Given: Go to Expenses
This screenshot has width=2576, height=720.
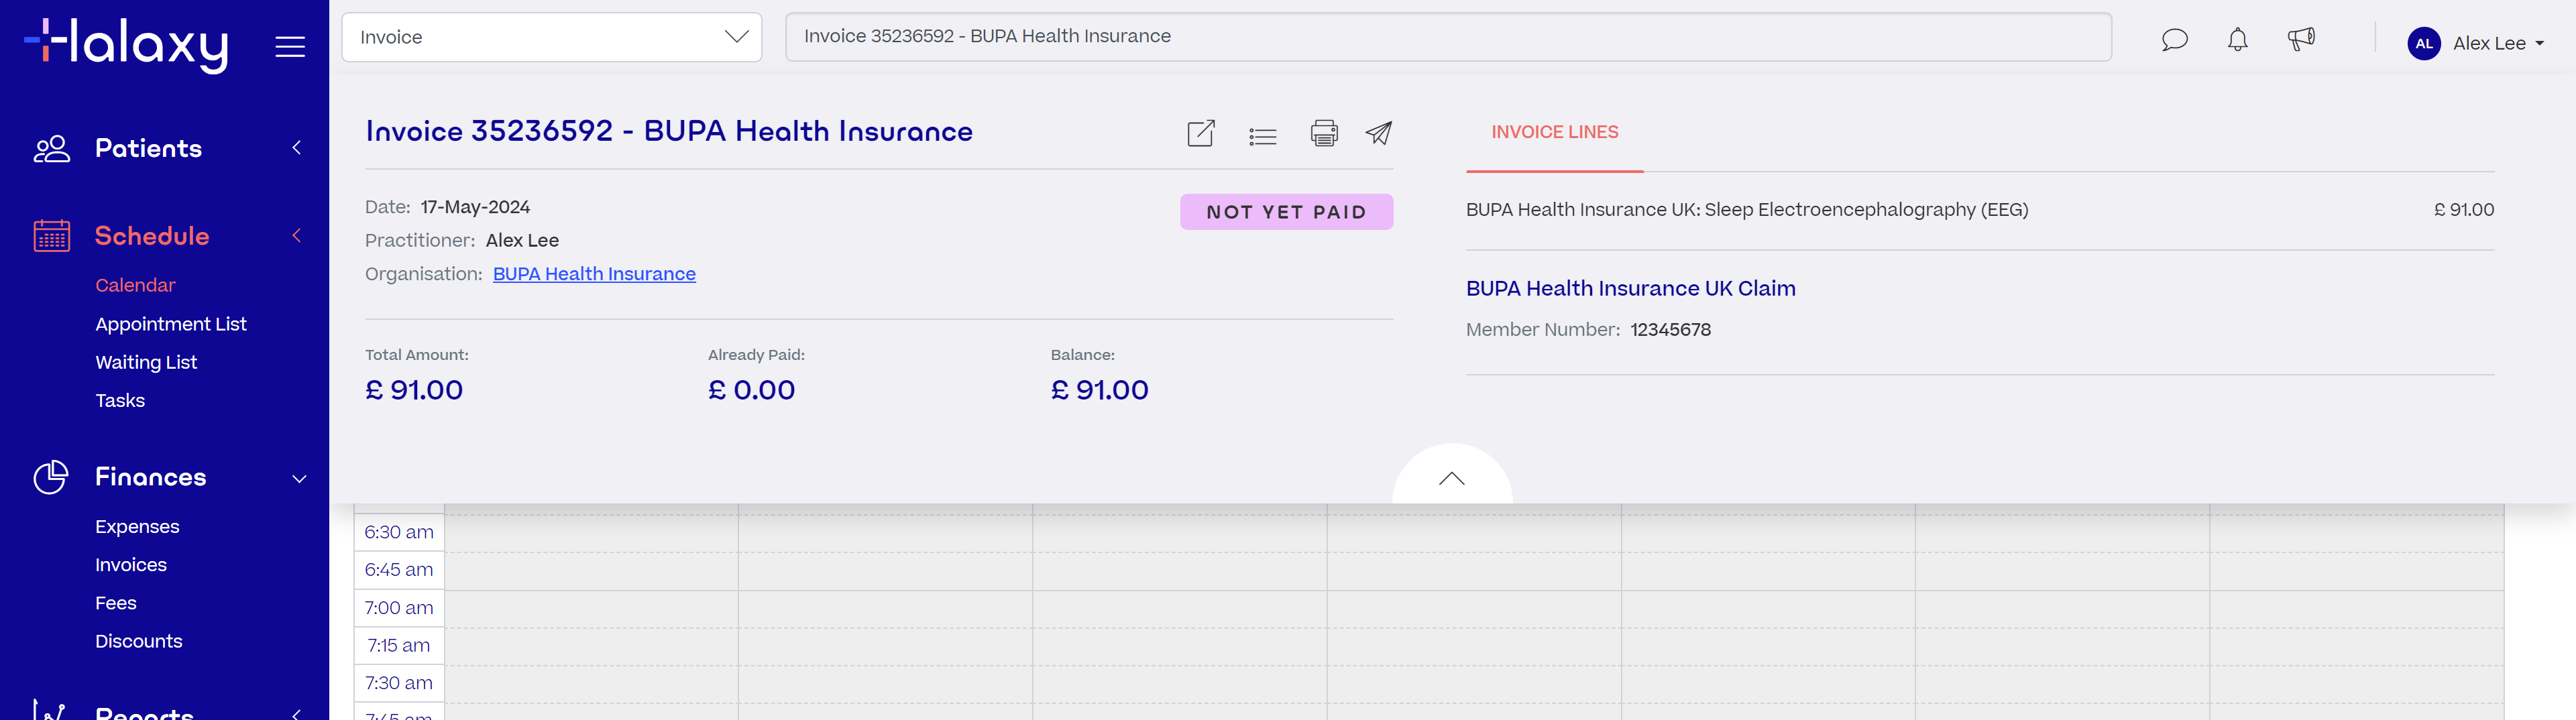Looking at the screenshot, I should point(137,527).
